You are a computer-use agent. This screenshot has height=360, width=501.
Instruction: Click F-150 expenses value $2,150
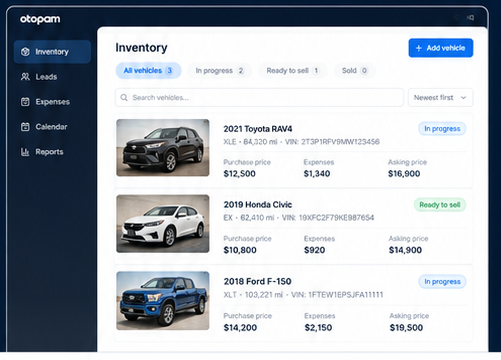point(318,328)
